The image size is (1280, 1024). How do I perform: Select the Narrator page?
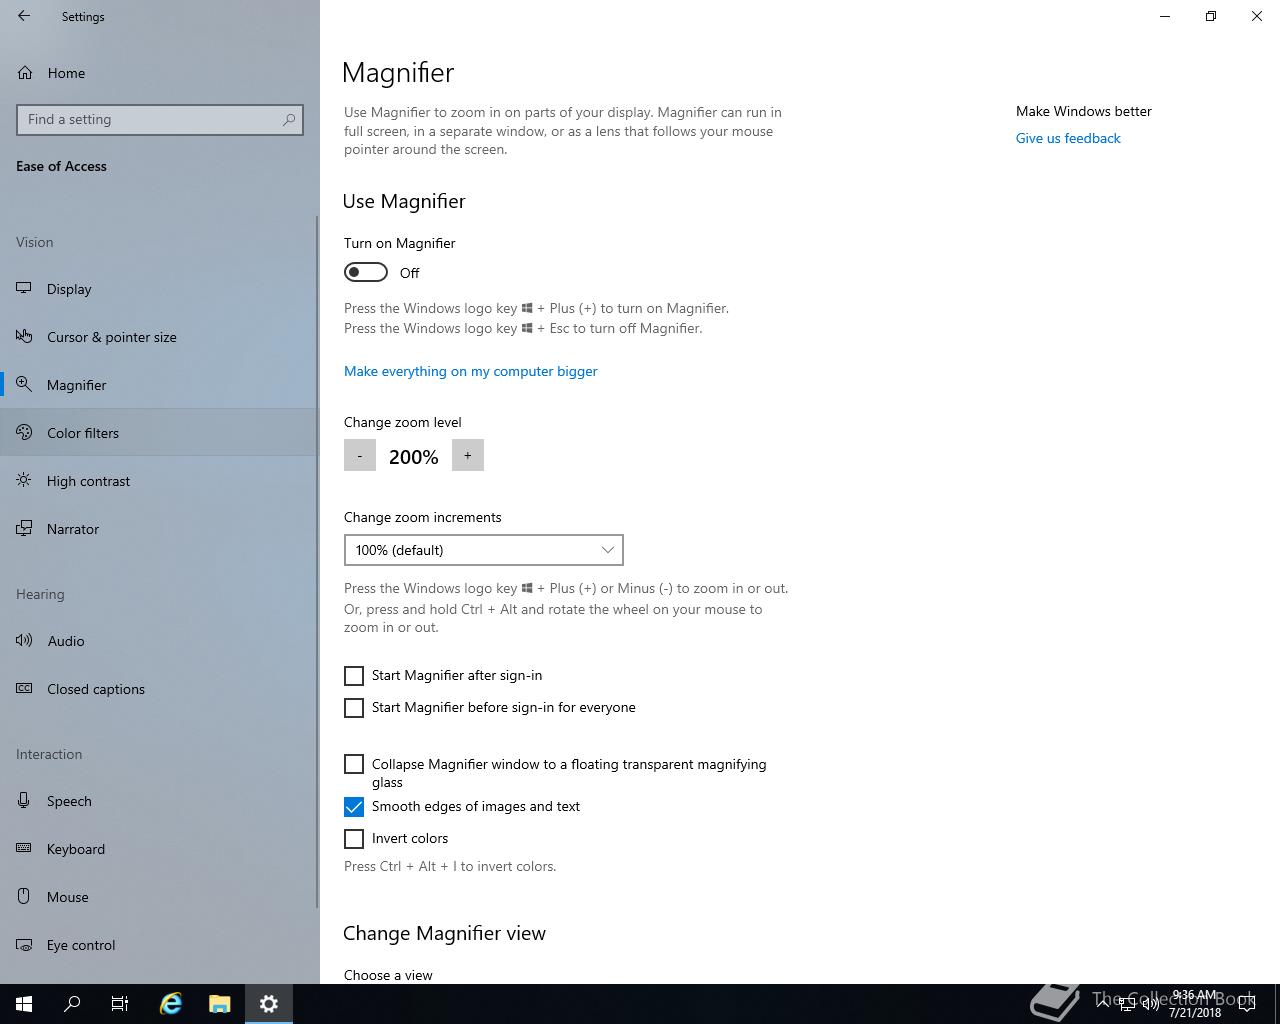[x=160, y=529]
